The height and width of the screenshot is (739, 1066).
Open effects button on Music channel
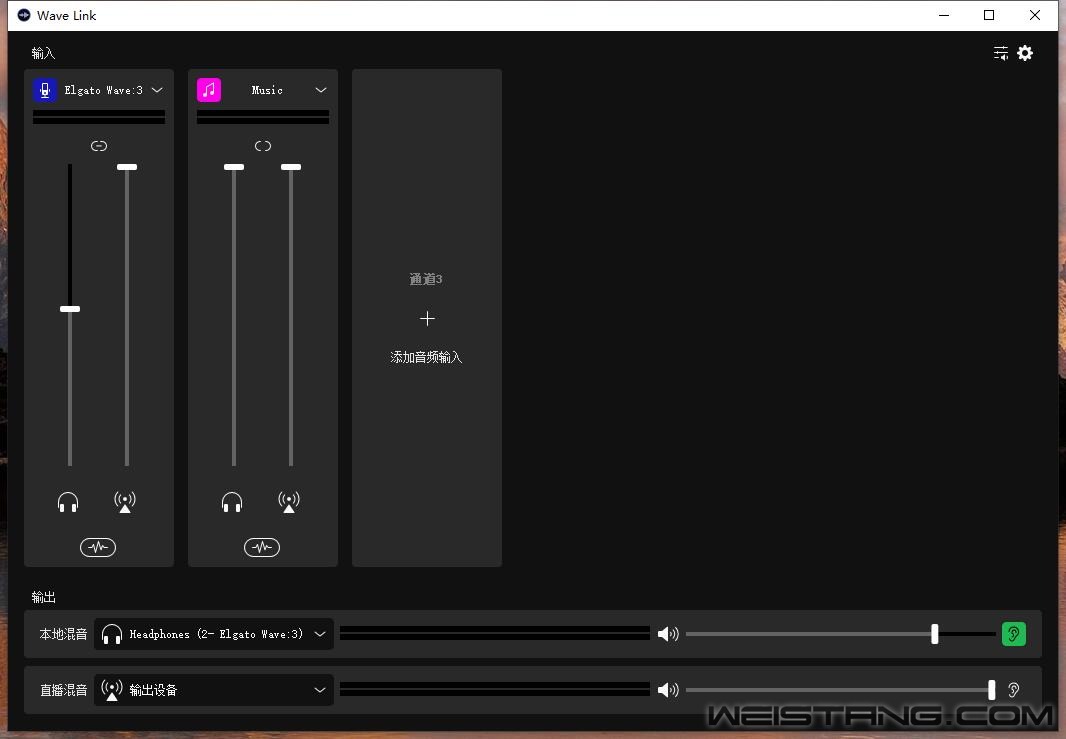coord(262,547)
